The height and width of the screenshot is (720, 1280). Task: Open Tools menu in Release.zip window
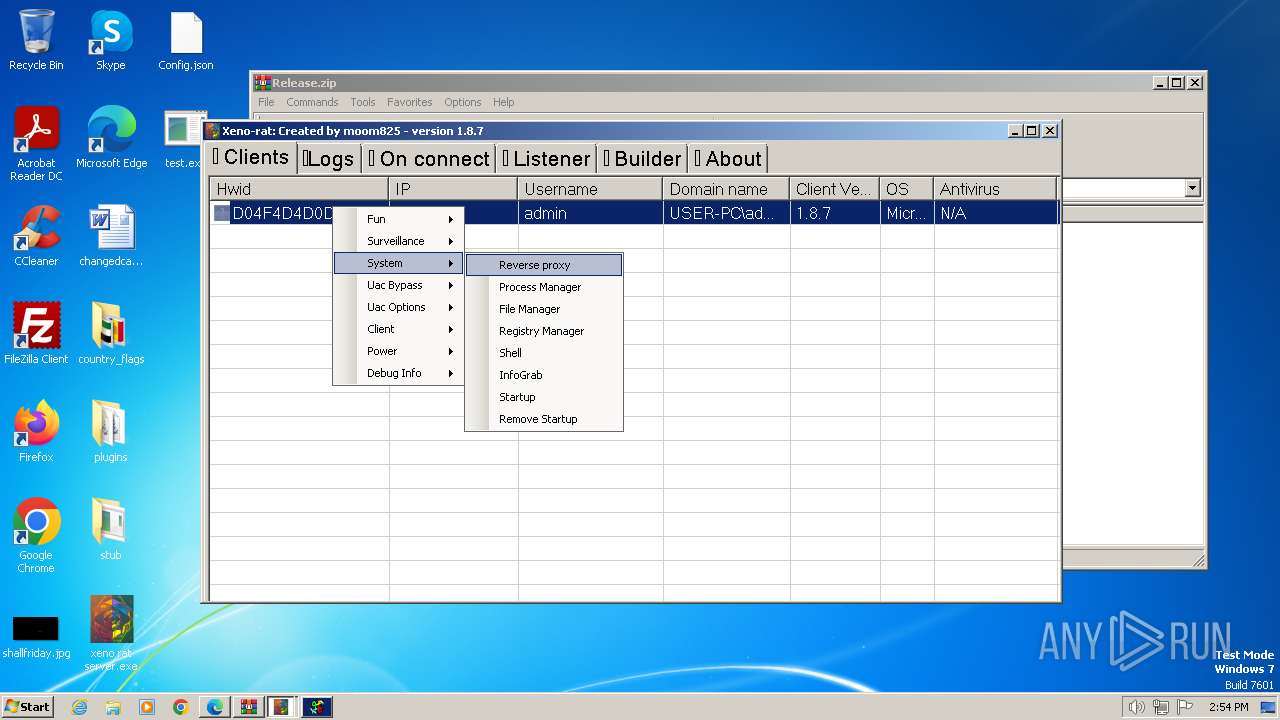[x=363, y=102]
